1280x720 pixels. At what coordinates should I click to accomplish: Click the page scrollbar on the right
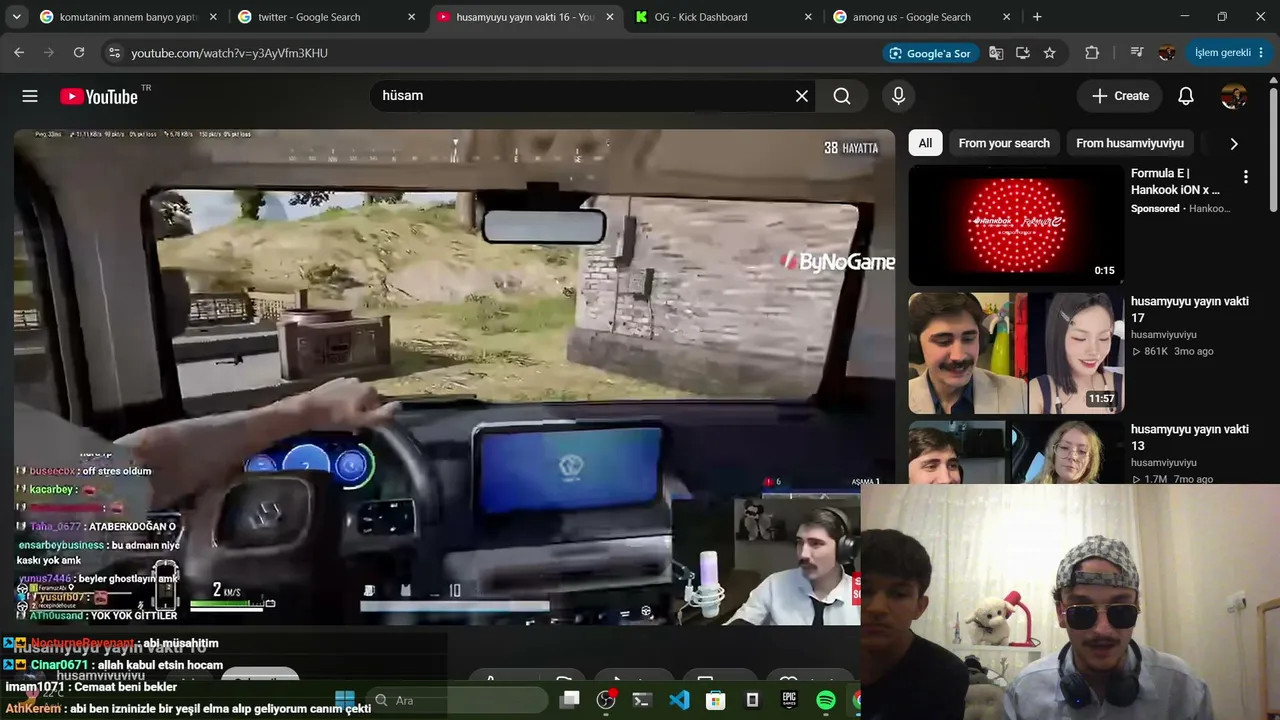pyautogui.click(x=1273, y=150)
